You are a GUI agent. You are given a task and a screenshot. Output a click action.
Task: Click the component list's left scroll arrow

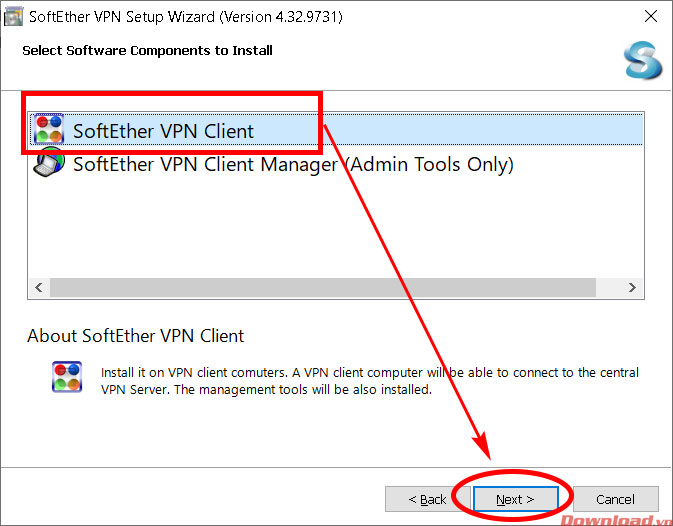click(39, 288)
